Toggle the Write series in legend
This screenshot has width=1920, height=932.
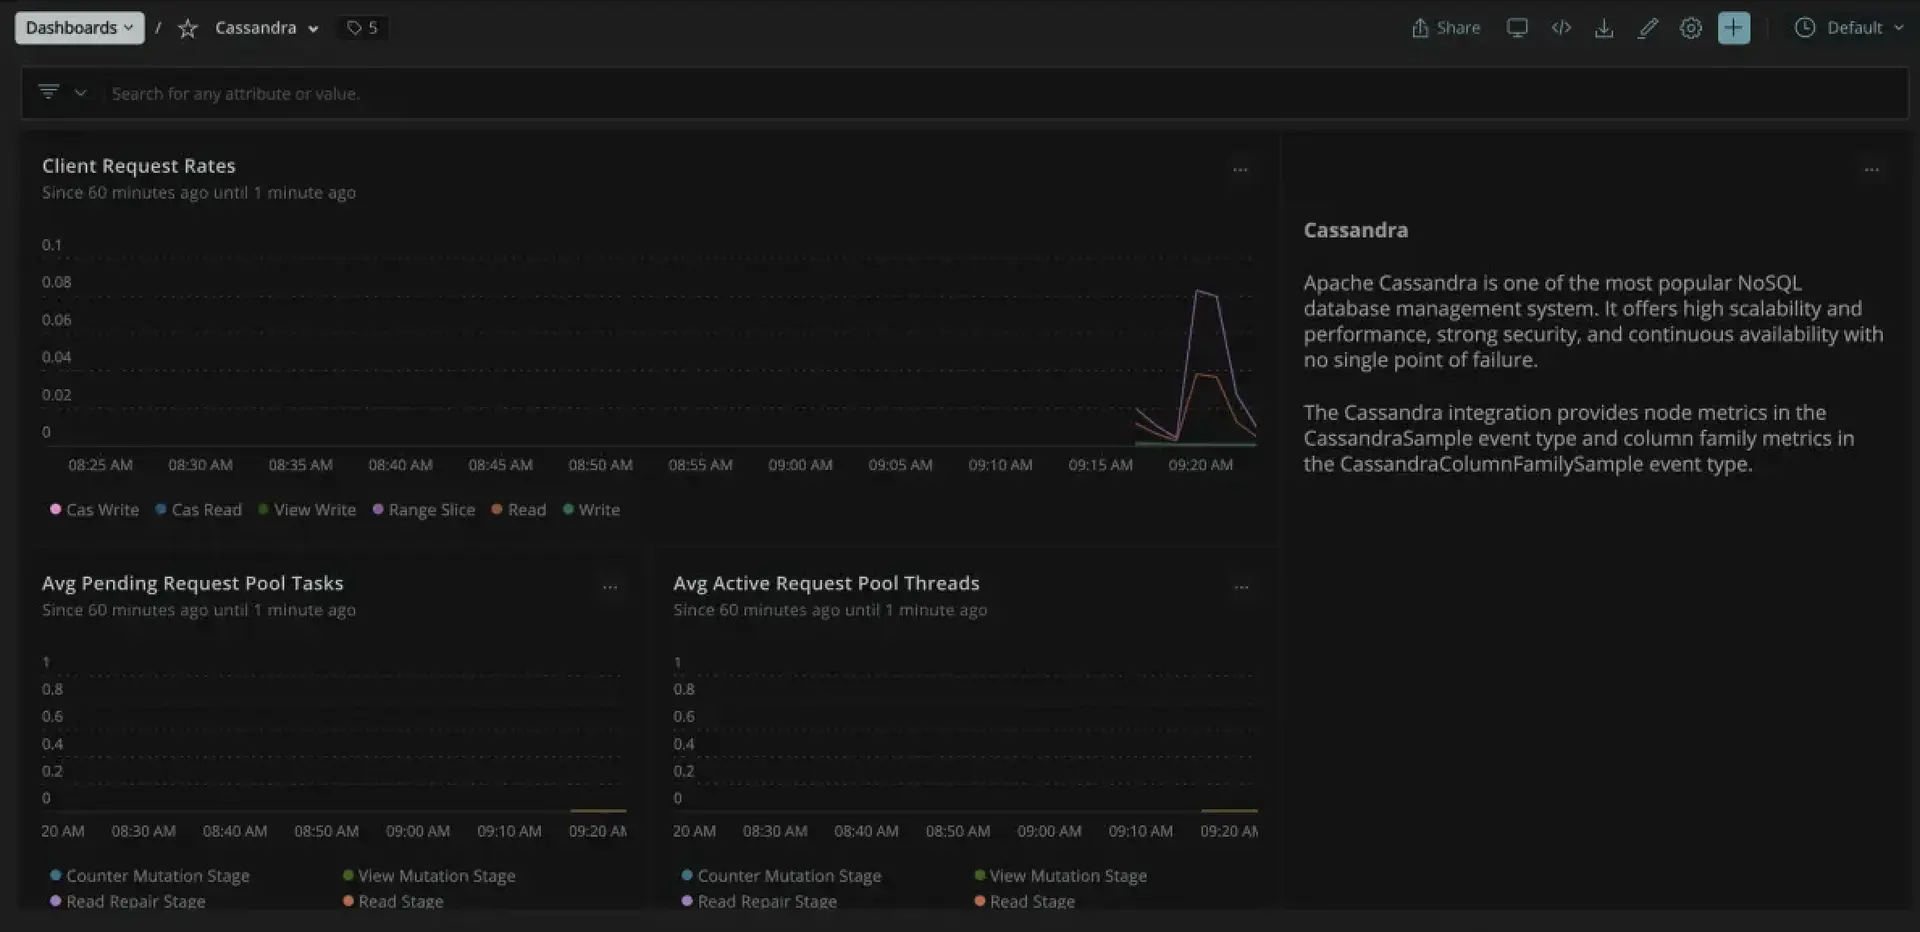[x=592, y=510]
